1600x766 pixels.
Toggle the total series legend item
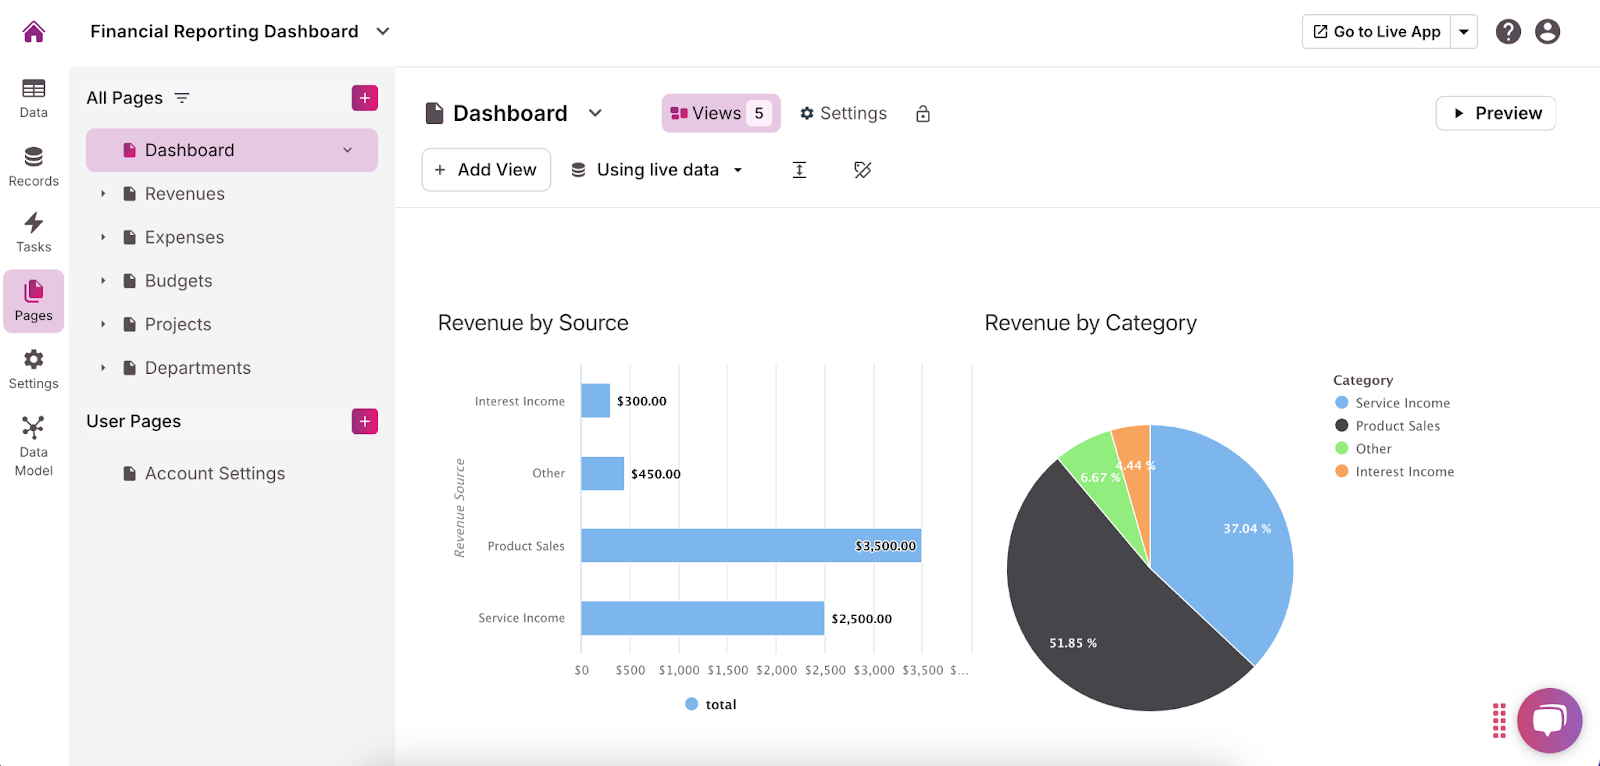711,705
